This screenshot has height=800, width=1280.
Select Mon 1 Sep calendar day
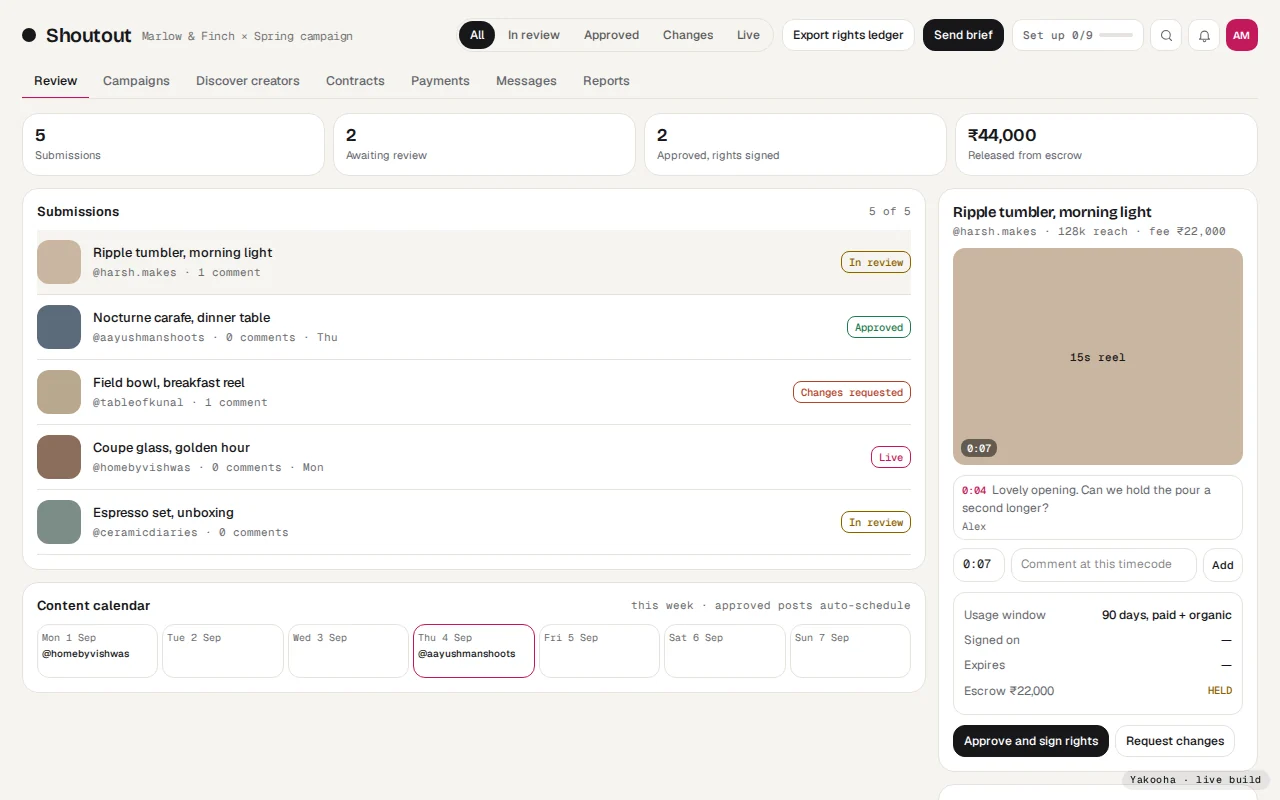point(97,651)
